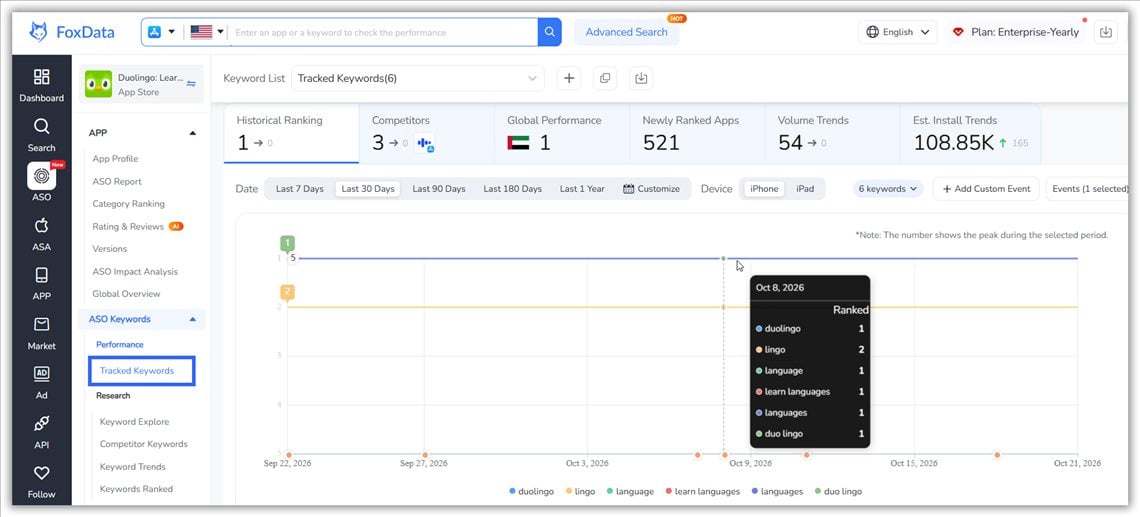Open the Events (1 selected) dropdown

(1087, 188)
